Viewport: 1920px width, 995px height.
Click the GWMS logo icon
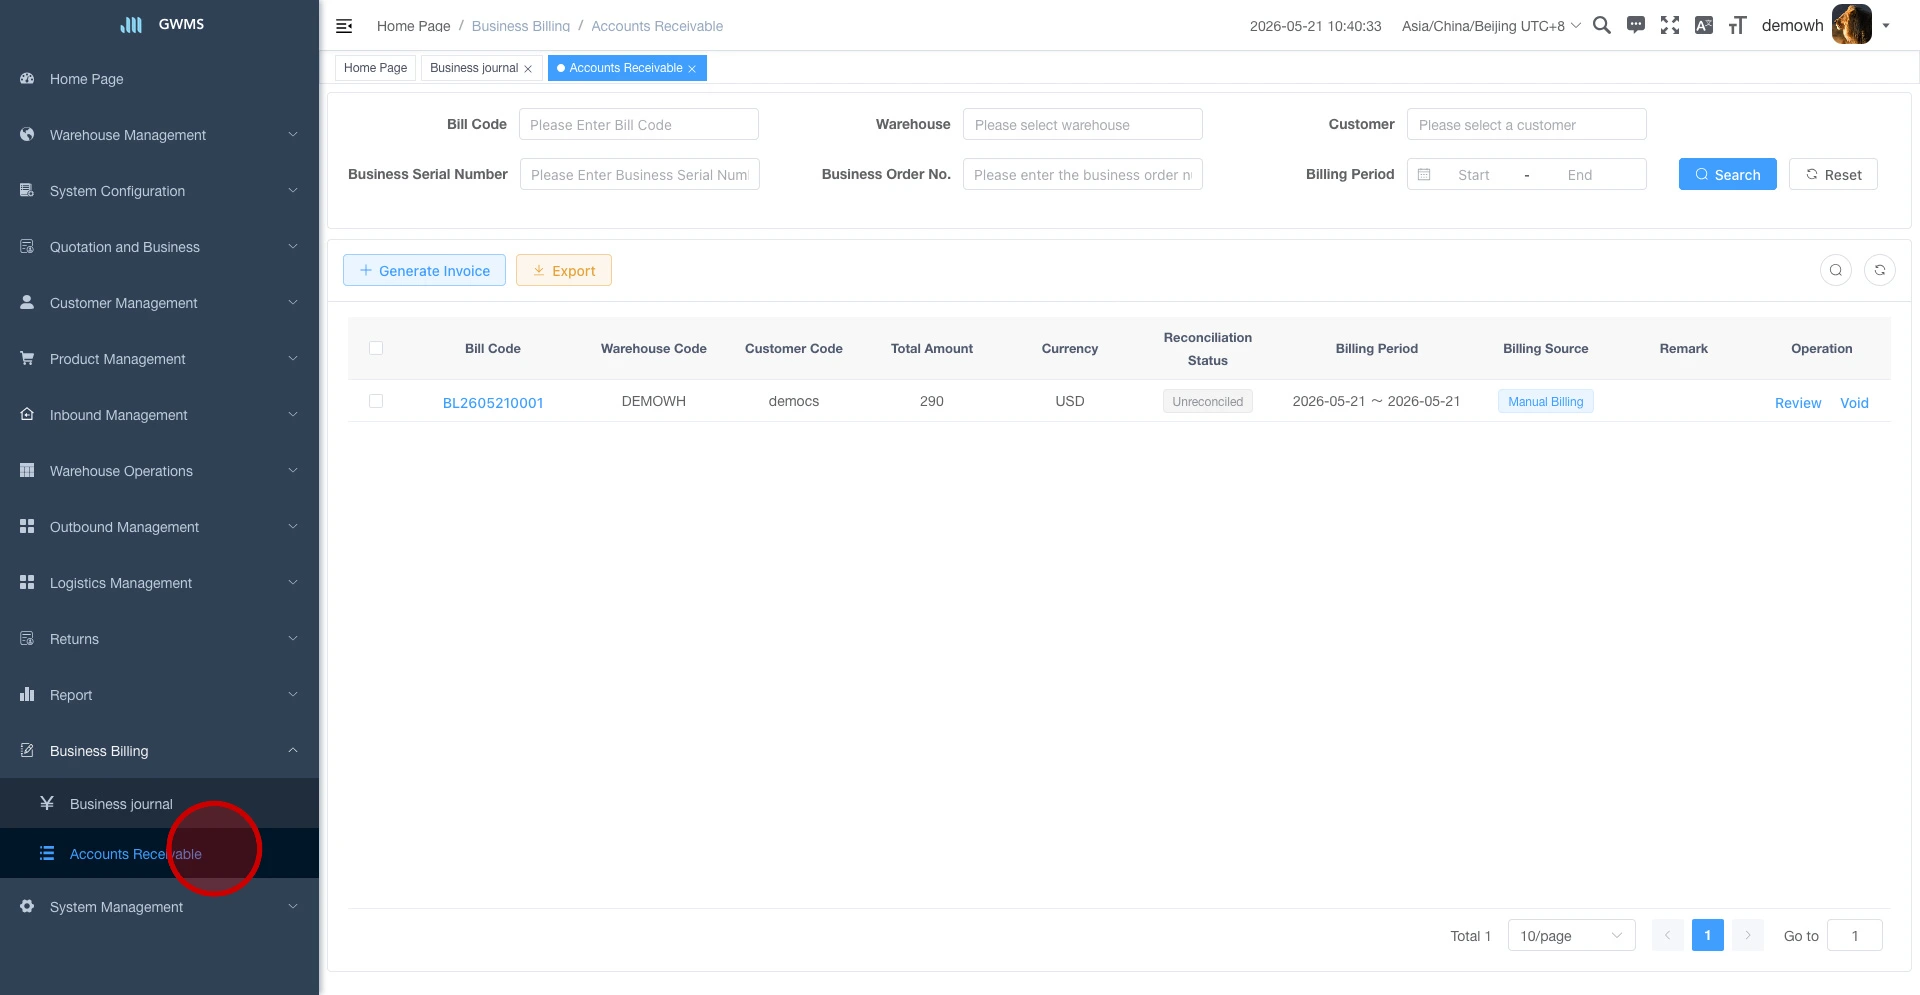[x=131, y=25]
